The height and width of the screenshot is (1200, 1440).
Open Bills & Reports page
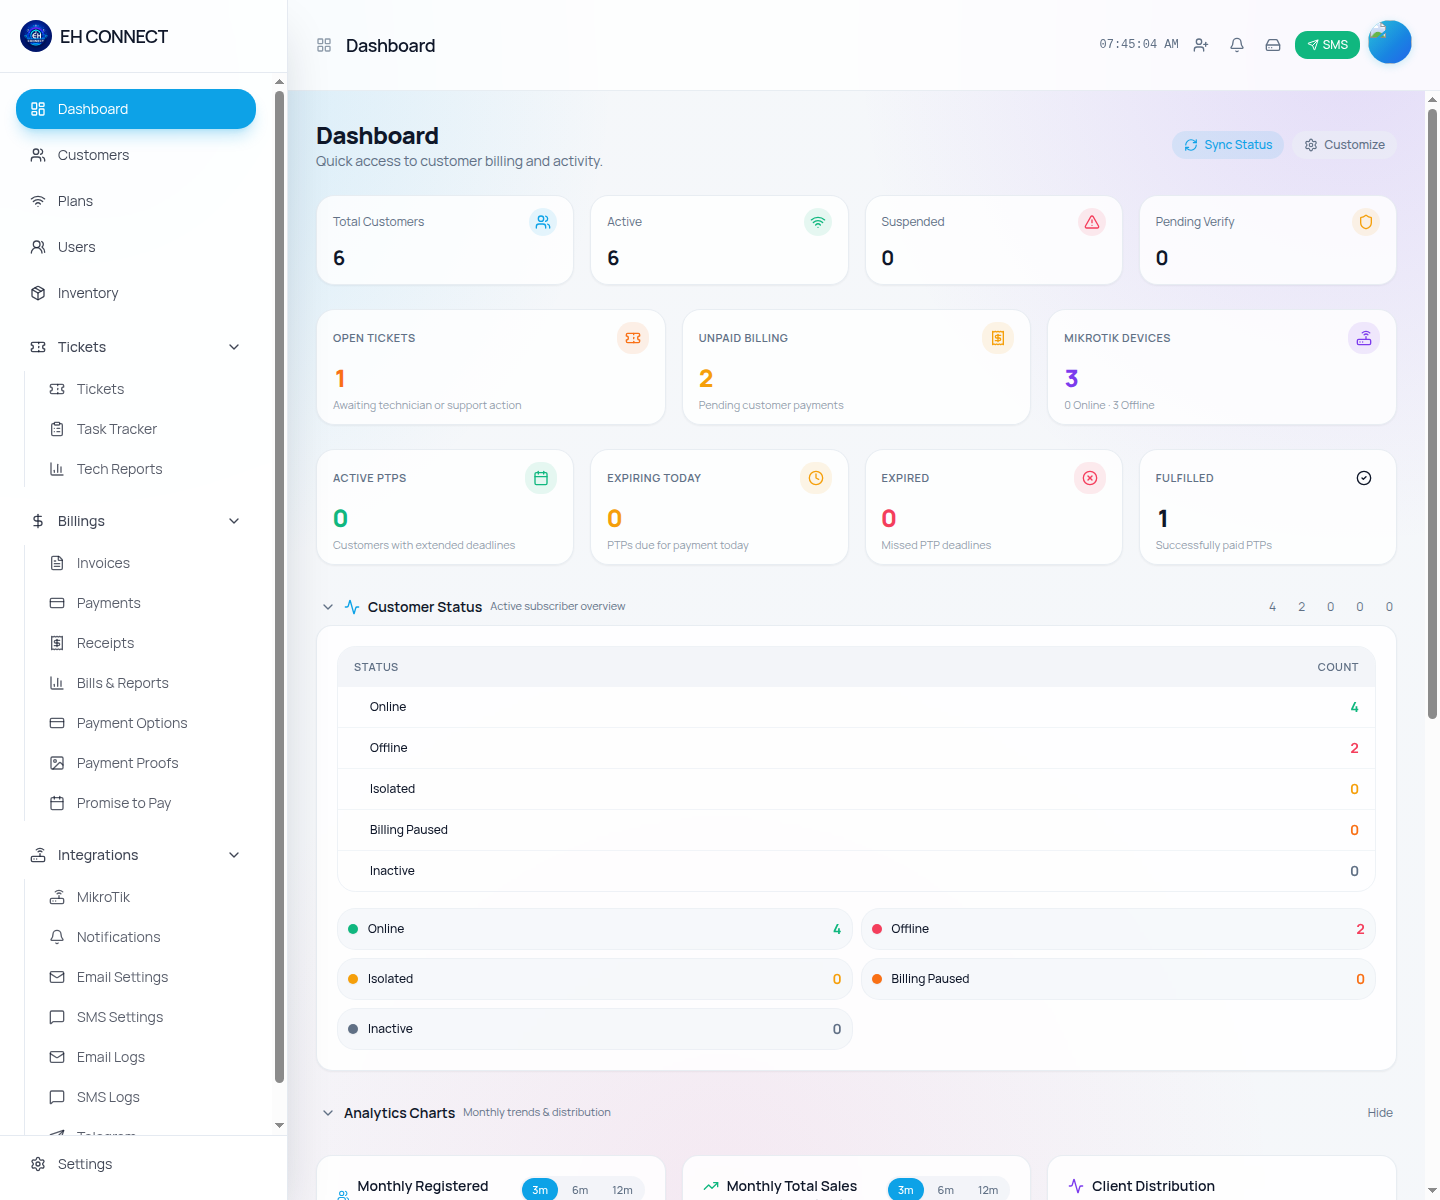click(x=146, y=683)
